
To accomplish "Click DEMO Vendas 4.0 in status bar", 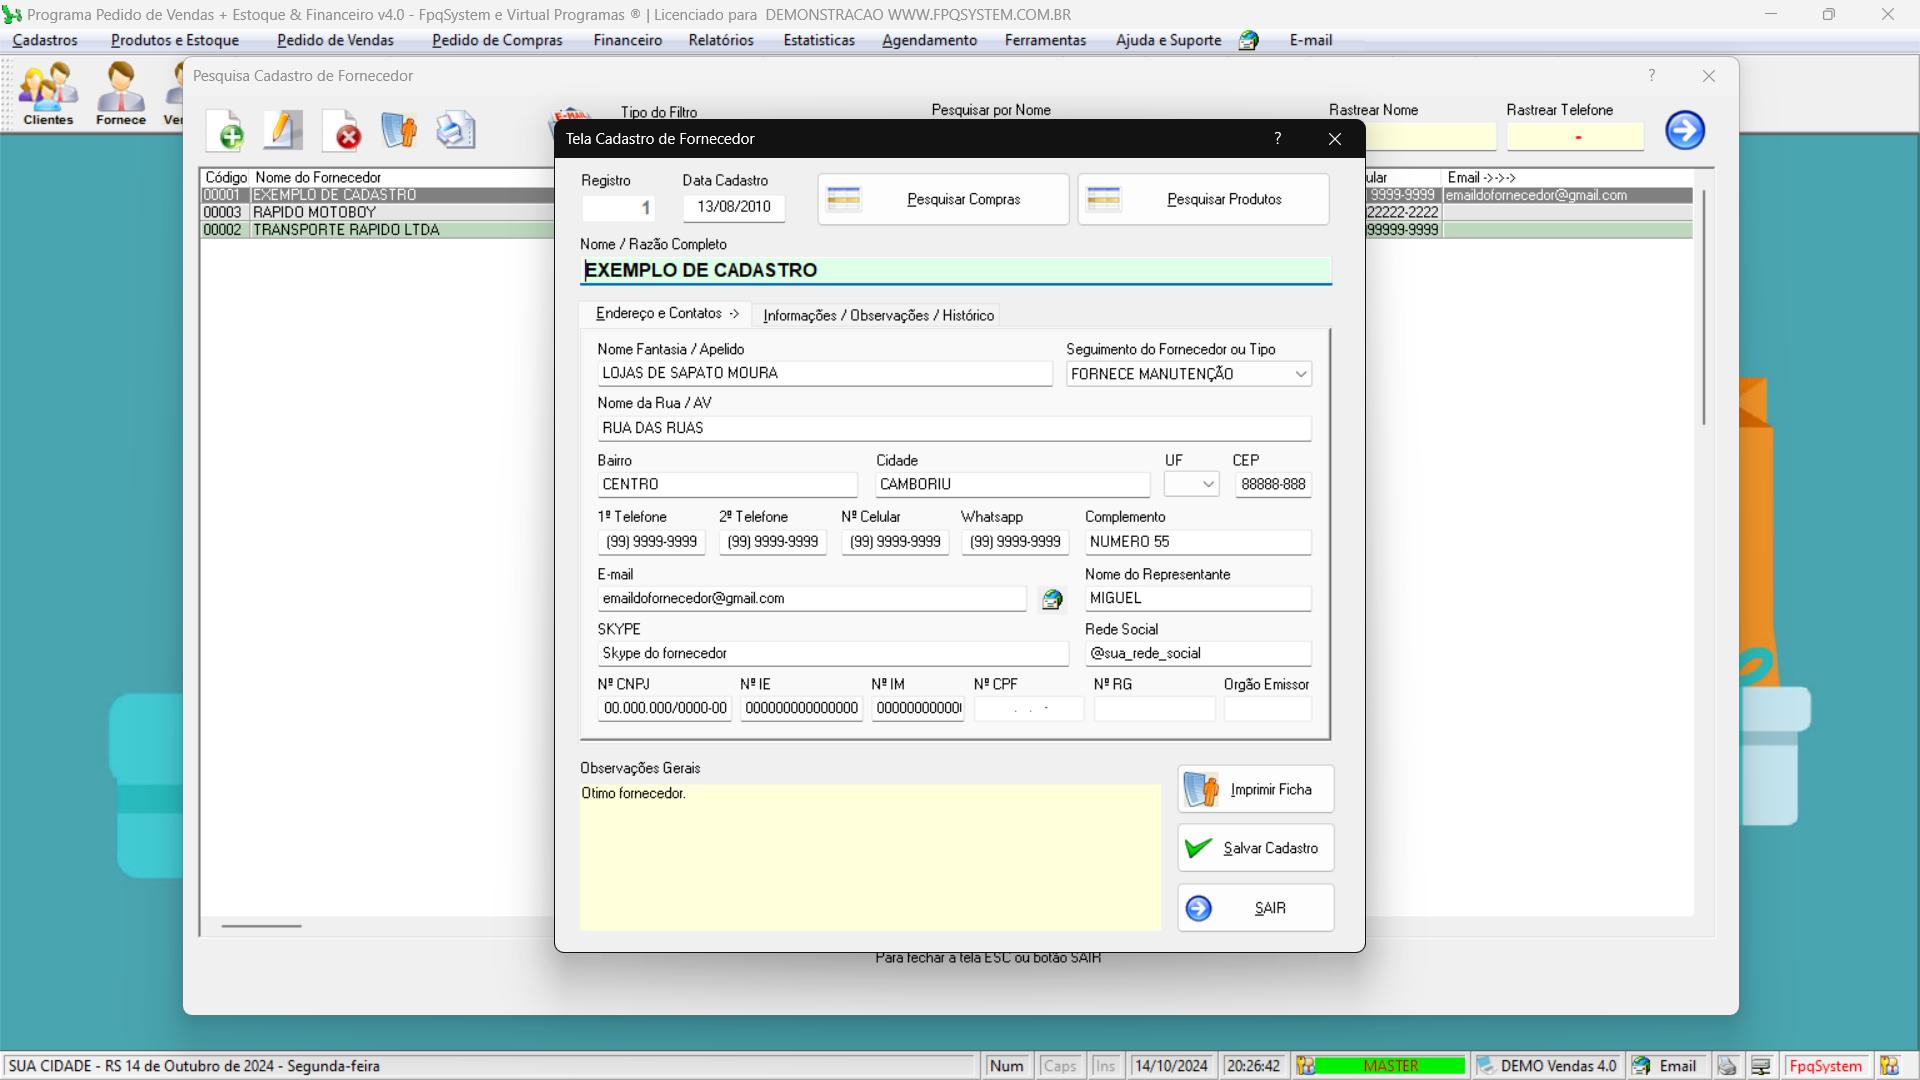I will [1548, 1066].
